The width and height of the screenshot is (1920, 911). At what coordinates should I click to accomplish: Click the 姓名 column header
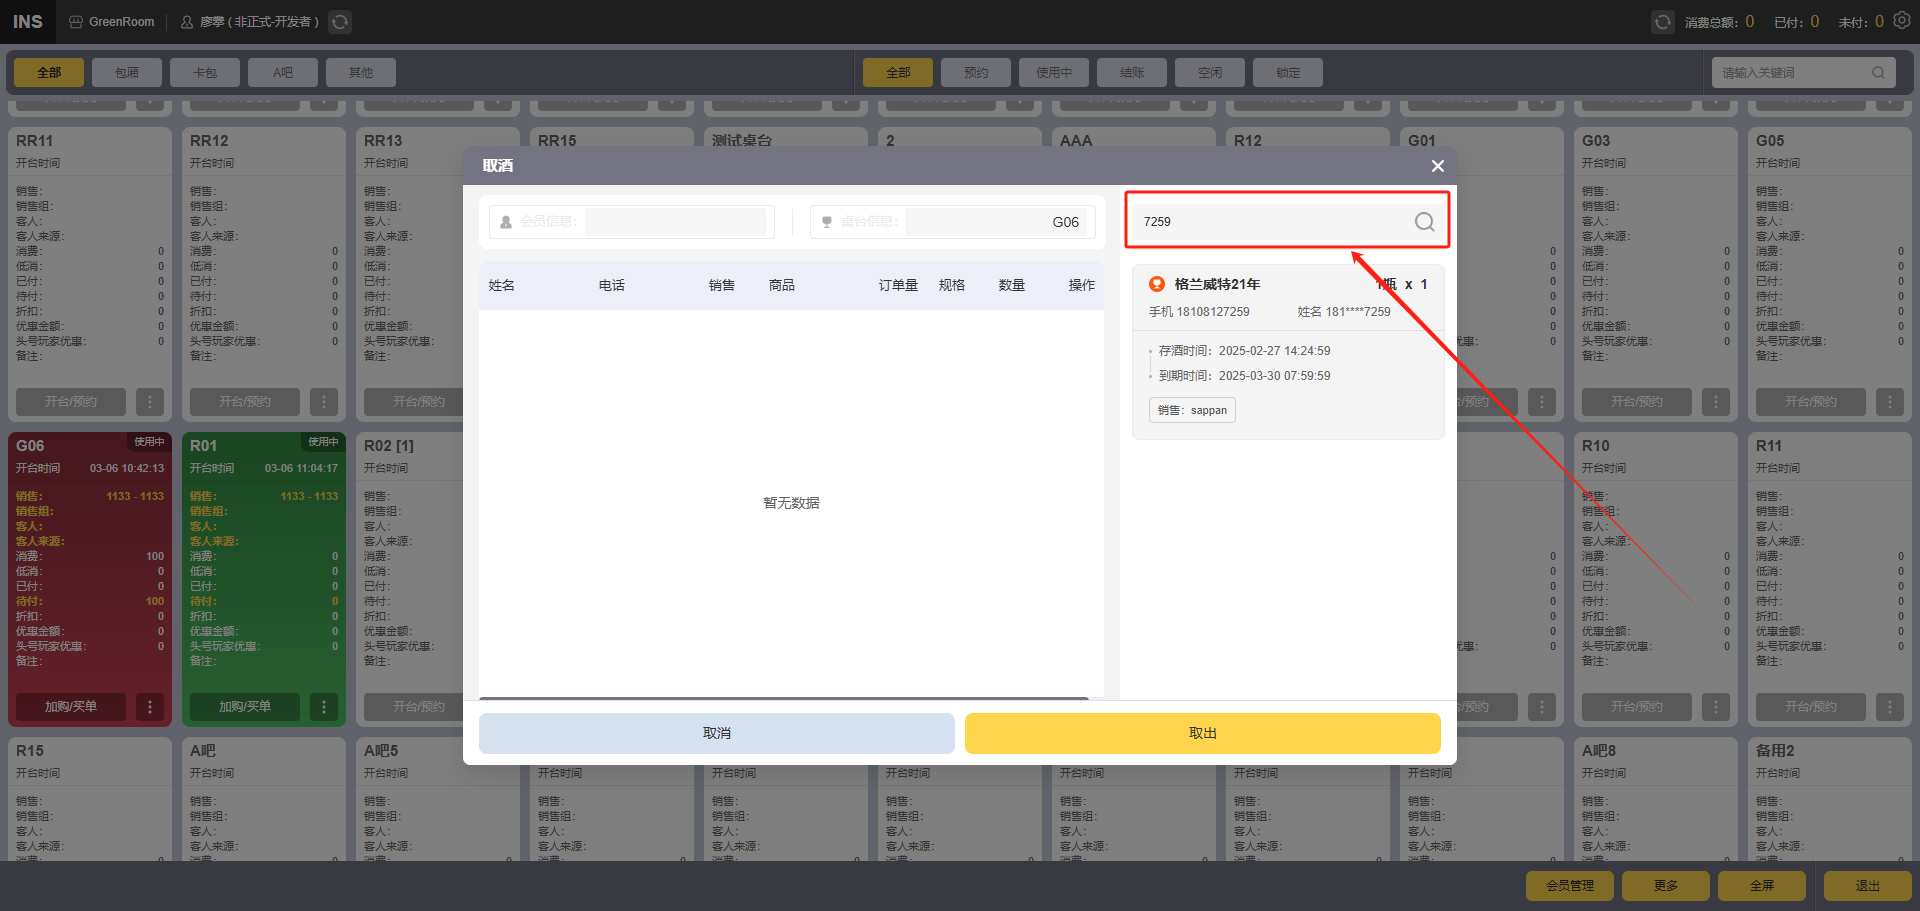tap(502, 285)
